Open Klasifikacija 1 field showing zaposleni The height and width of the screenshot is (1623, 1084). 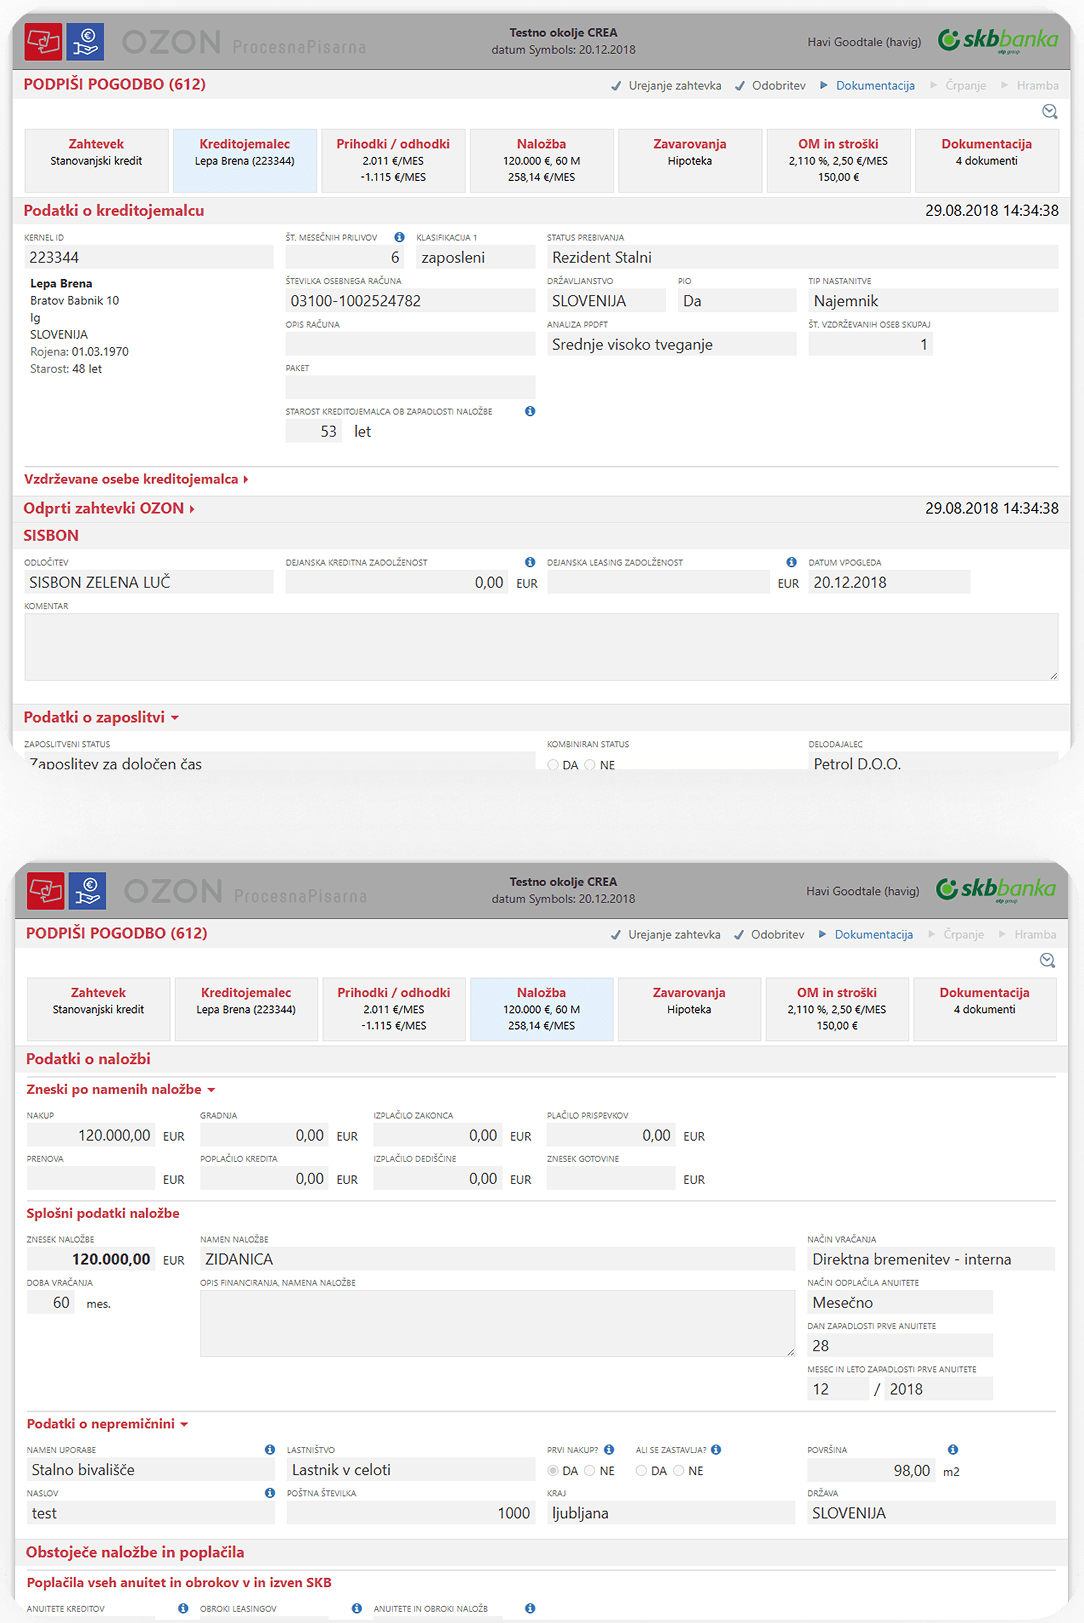pyautogui.click(x=476, y=257)
